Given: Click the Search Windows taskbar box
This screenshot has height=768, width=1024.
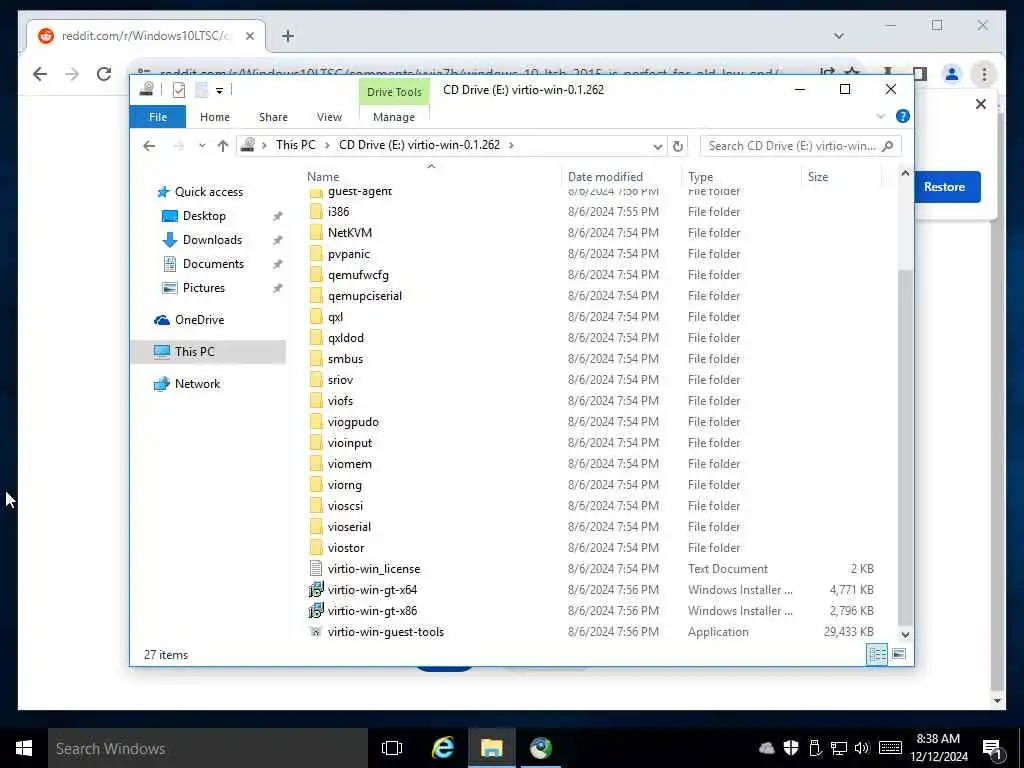Looking at the screenshot, I should tap(208, 748).
